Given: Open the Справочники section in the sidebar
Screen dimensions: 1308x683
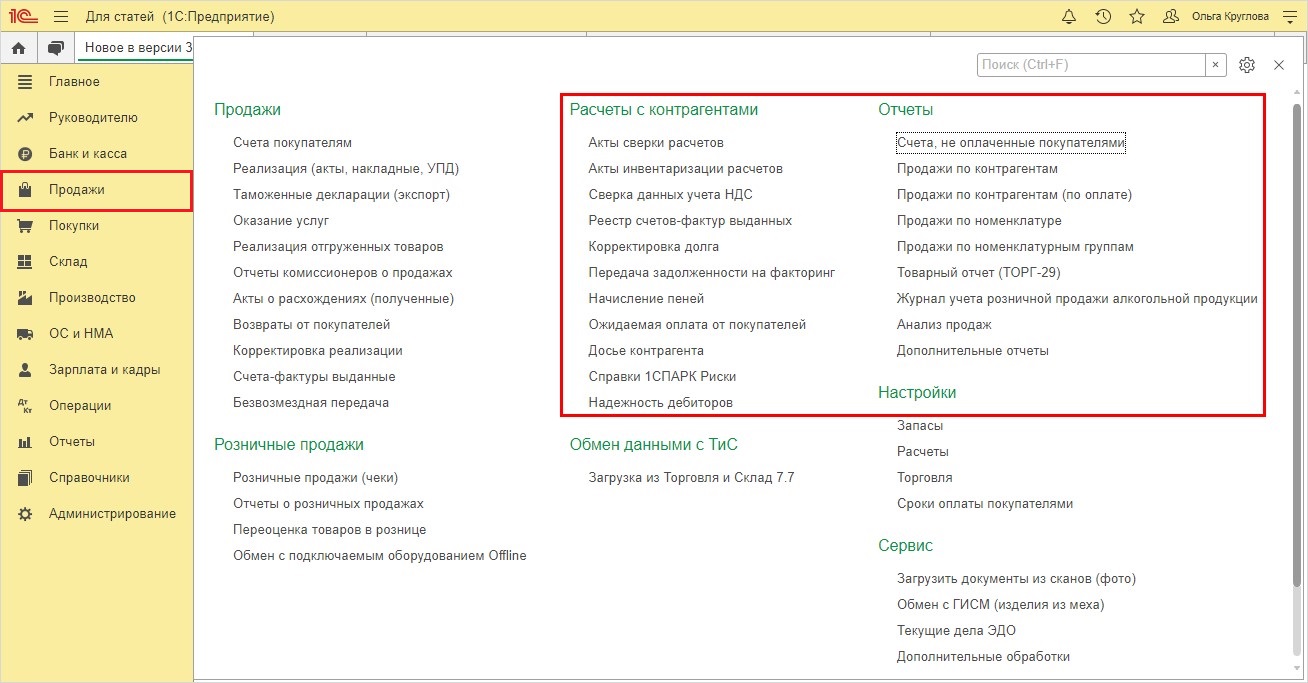Looking at the screenshot, I should tap(97, 478).
